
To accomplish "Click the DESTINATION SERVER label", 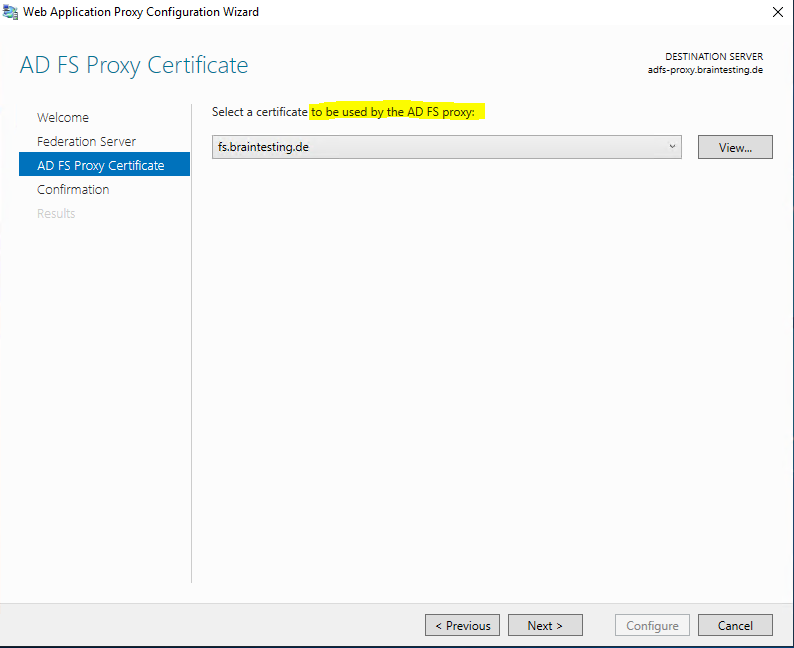I will (x=714, y=56).
